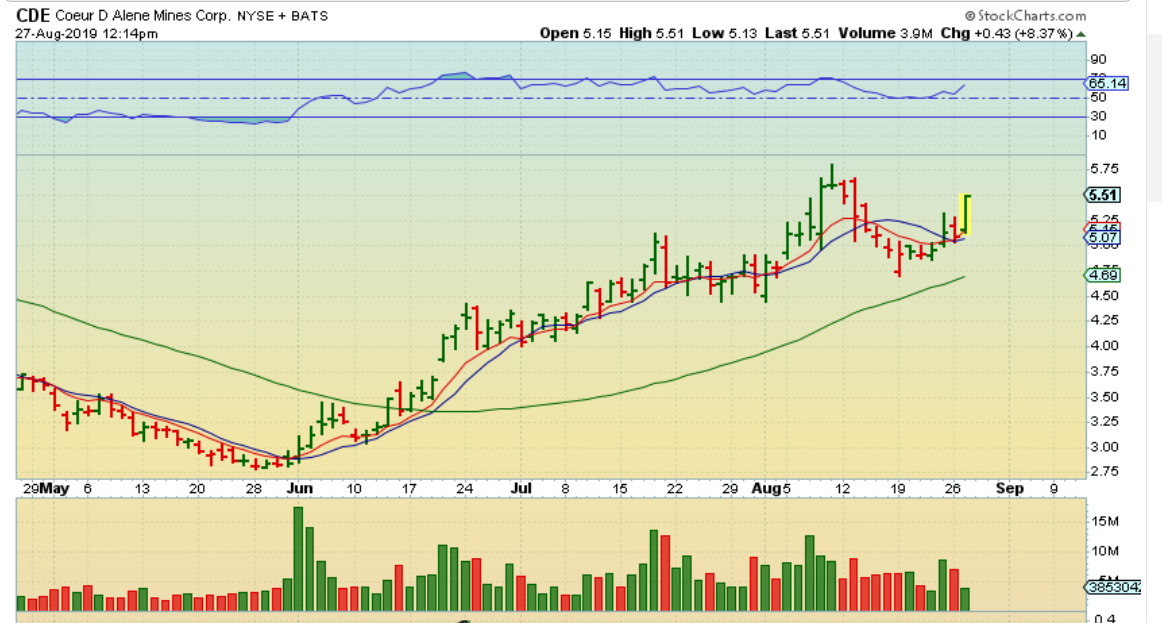
Task: Click the 4.50 price axis label
Action: [x=1104, y=296]
